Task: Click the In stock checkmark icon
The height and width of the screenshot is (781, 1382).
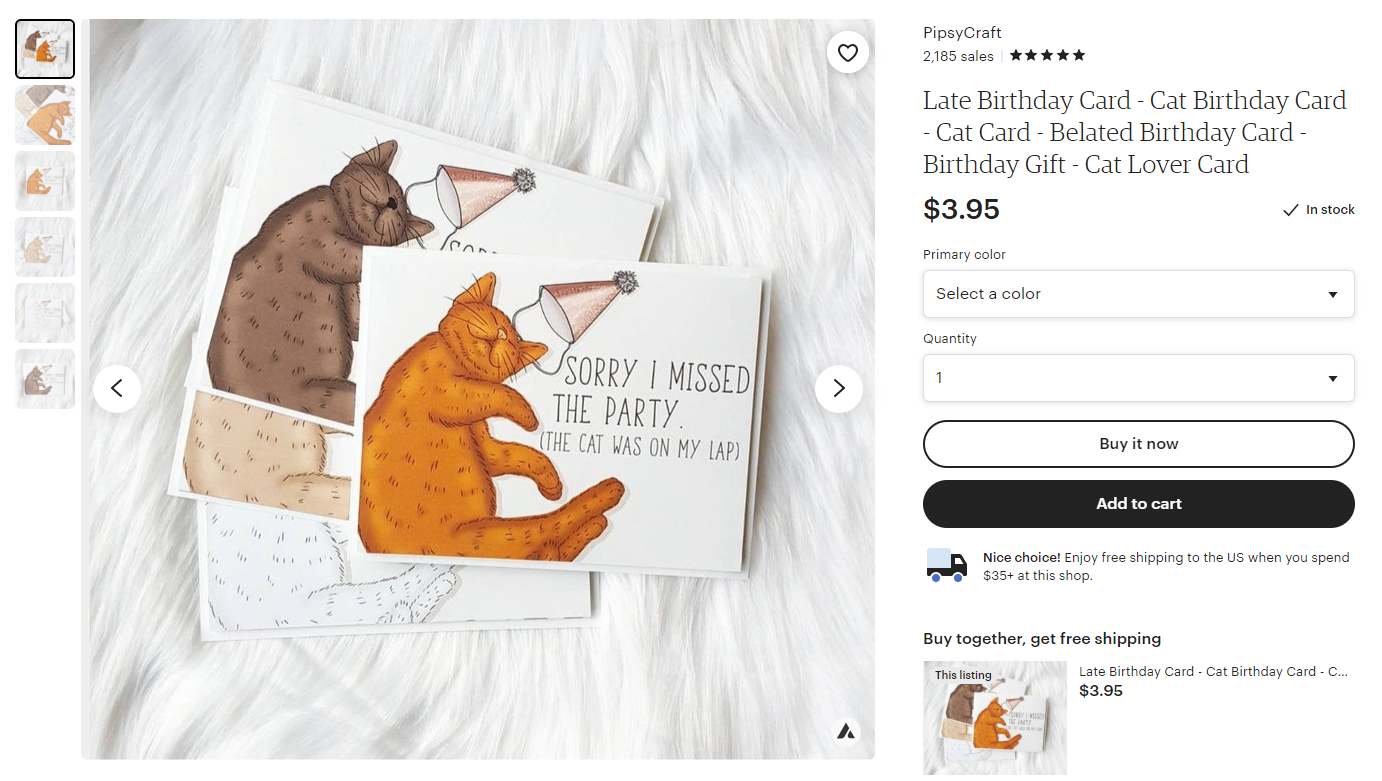Action: pos(1291,209)
